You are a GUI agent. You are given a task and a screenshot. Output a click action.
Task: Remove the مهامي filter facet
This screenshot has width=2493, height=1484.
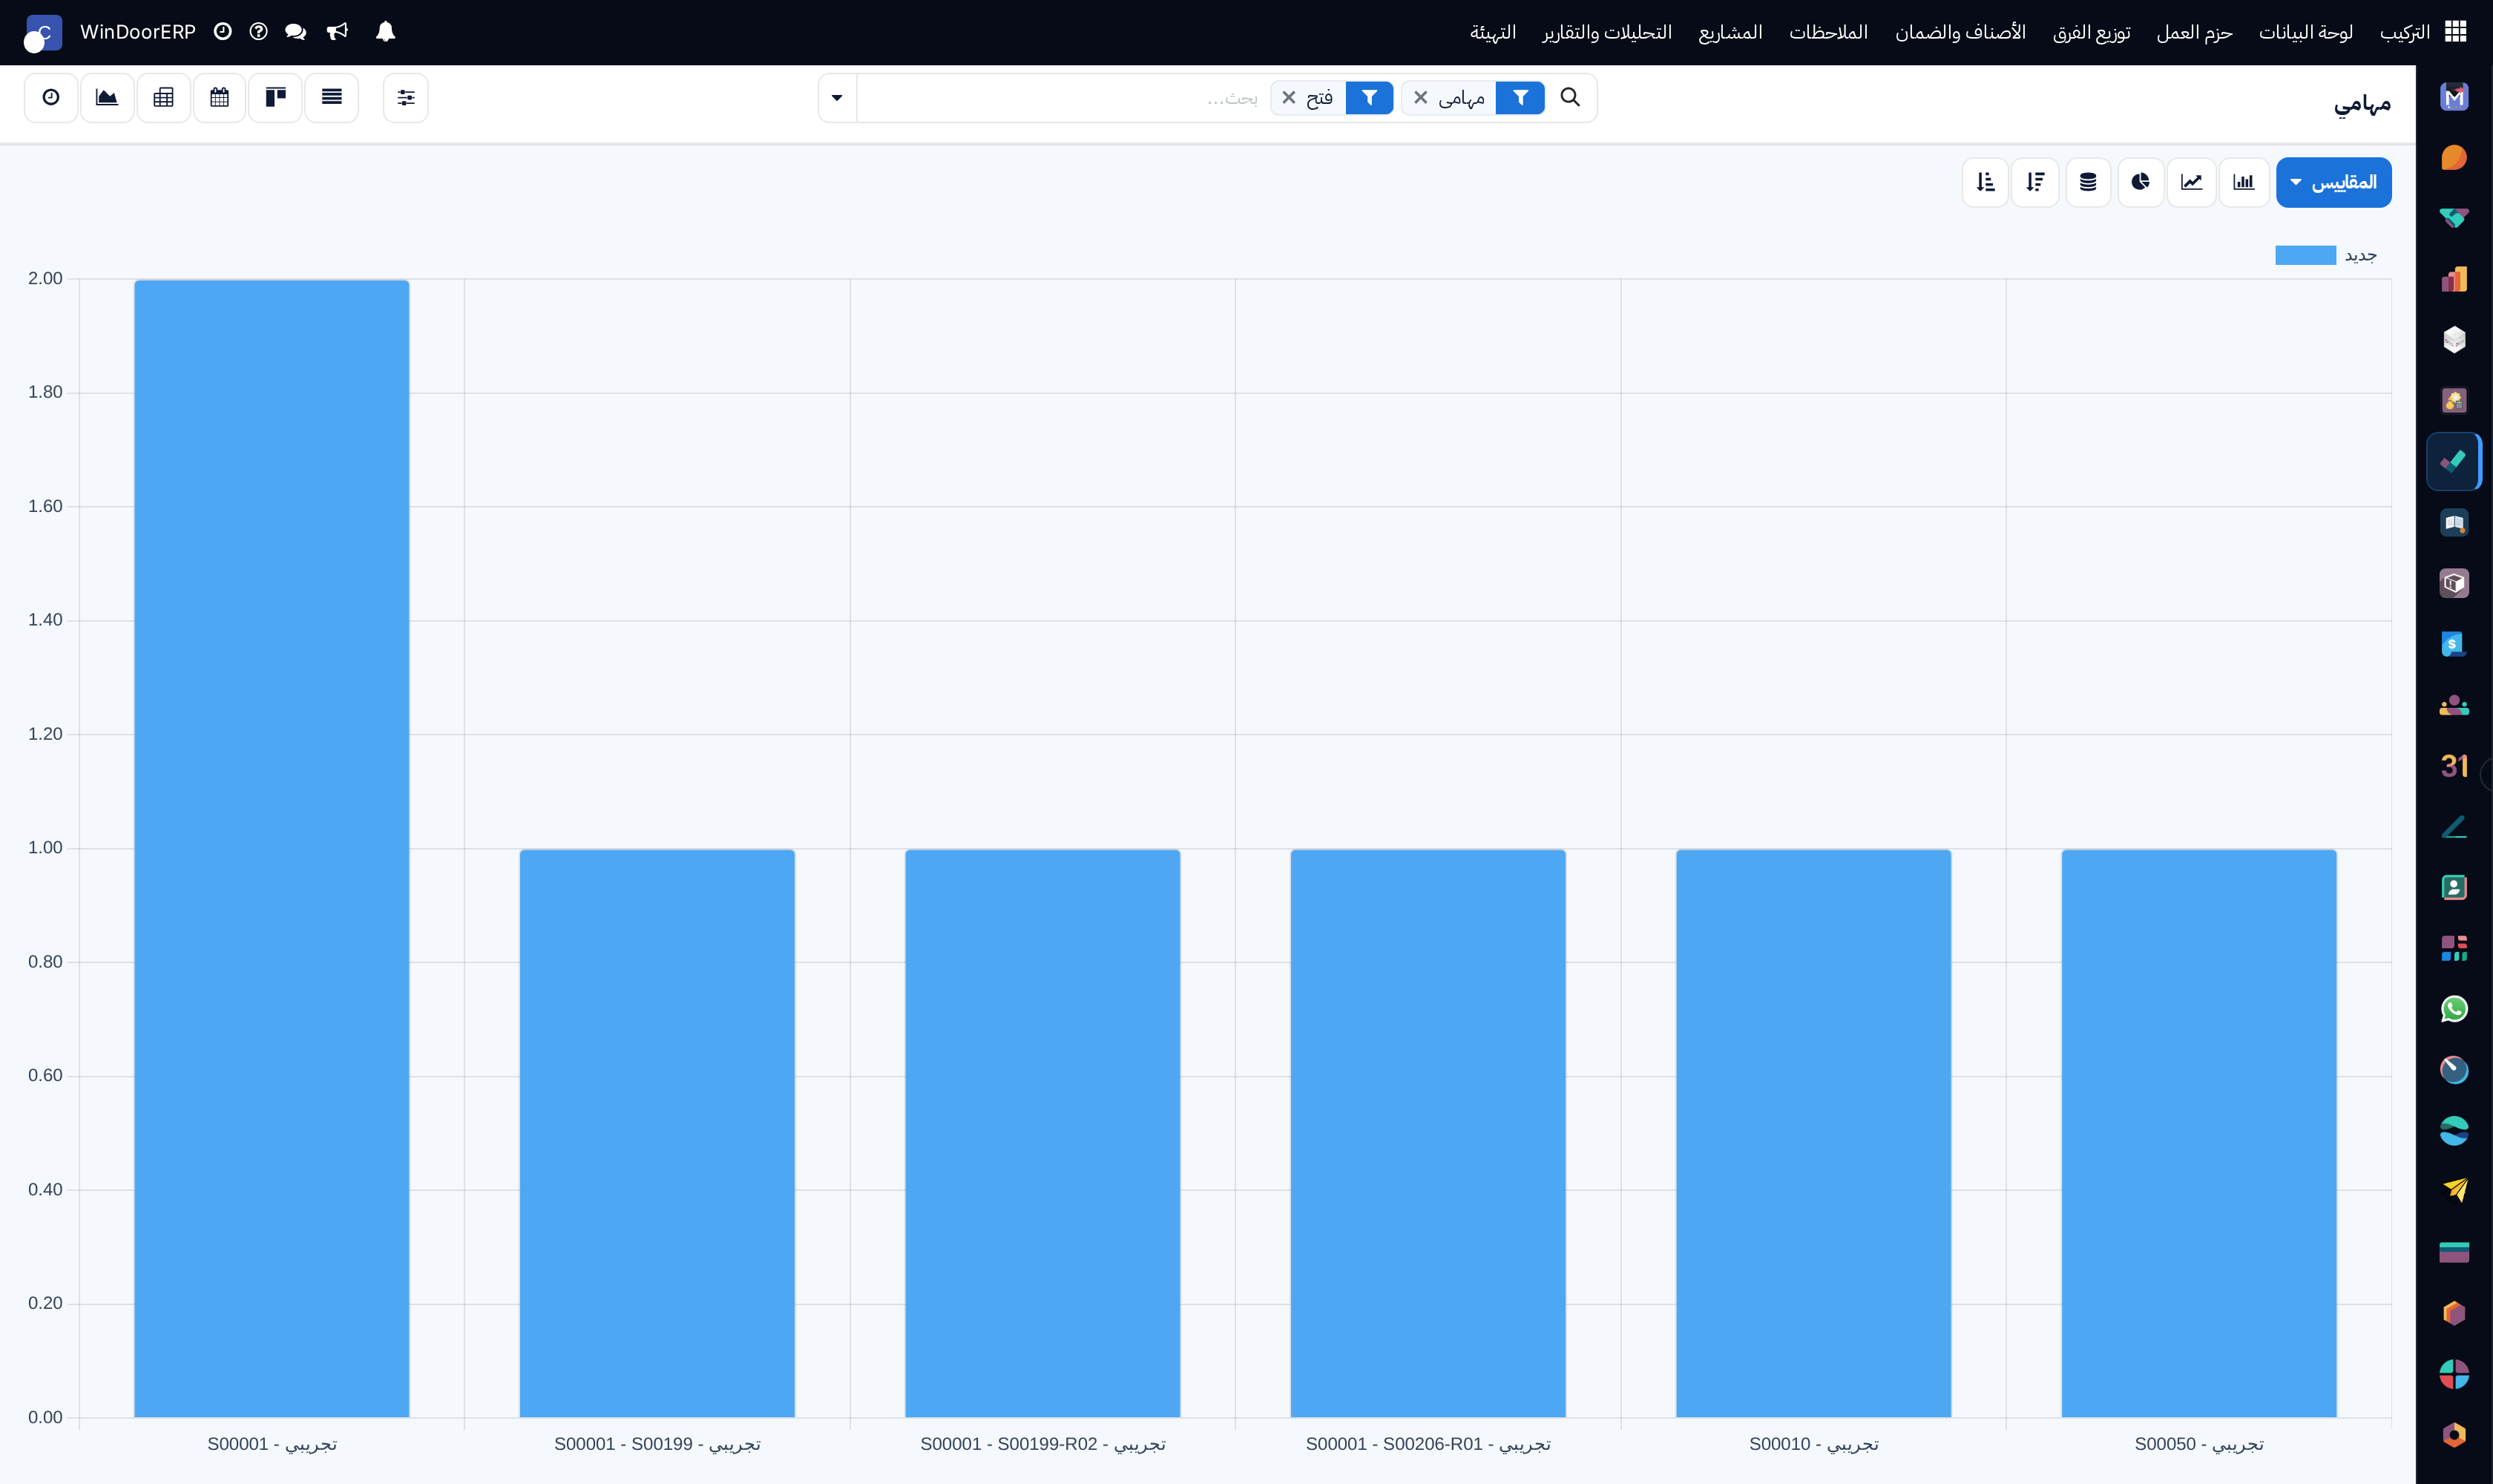1420,97
